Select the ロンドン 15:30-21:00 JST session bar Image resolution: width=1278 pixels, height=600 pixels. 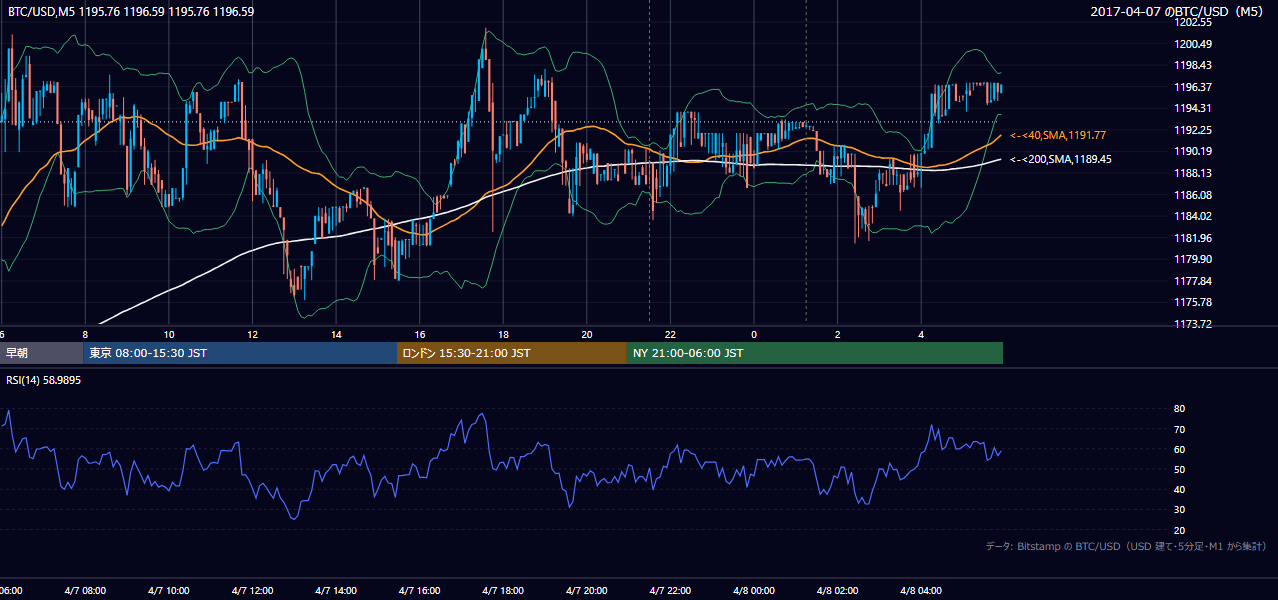[512, 353]
